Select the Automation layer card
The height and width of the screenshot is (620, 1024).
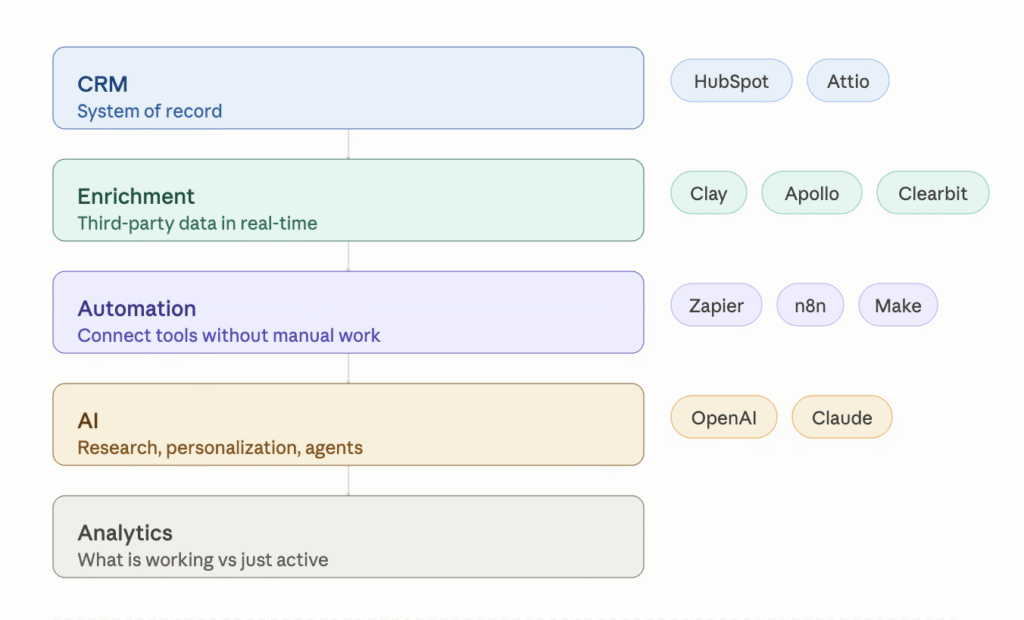pos(348,312)
